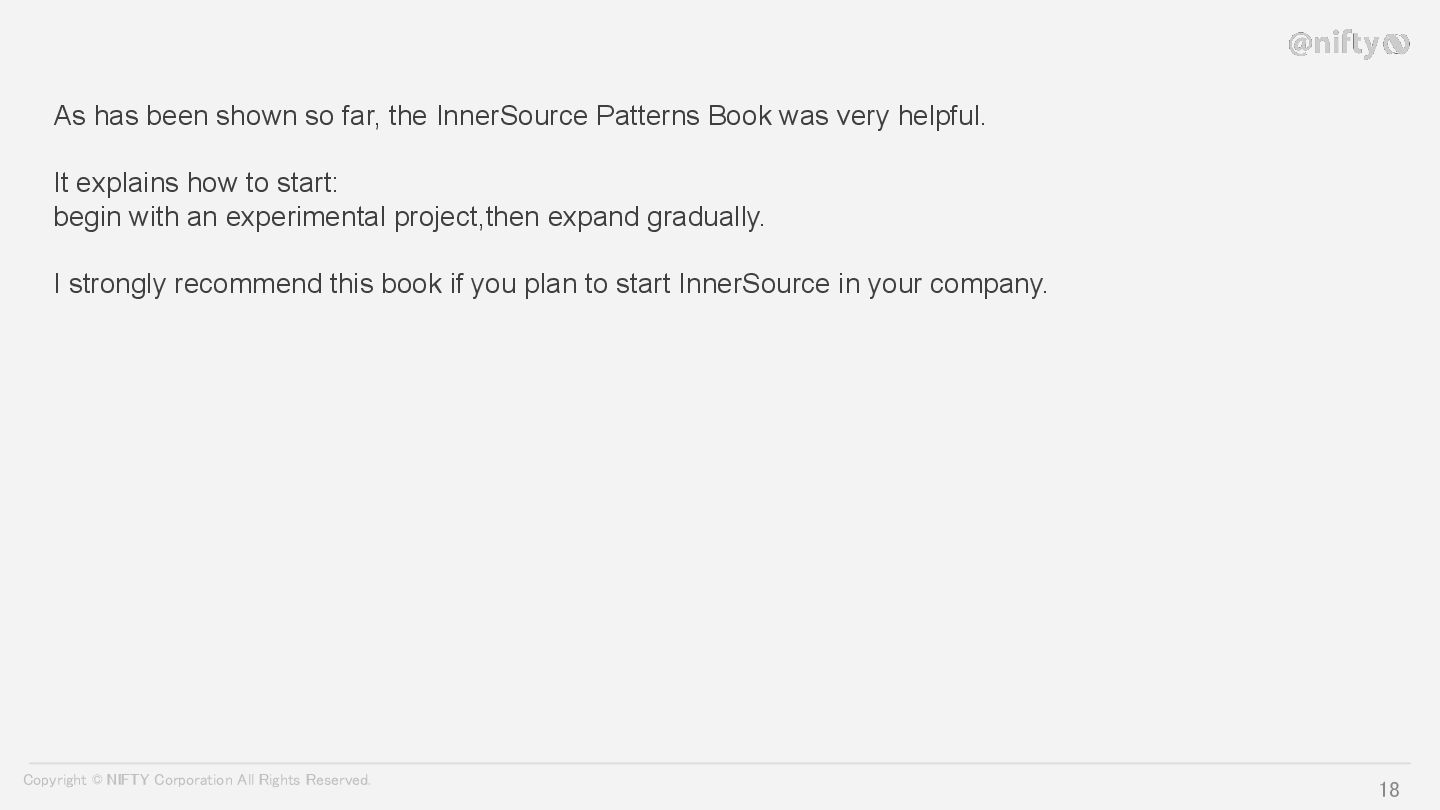1440x810 pixels.
Task: Click the word "Copyright" in the footer
Action: tap(55, 780)
